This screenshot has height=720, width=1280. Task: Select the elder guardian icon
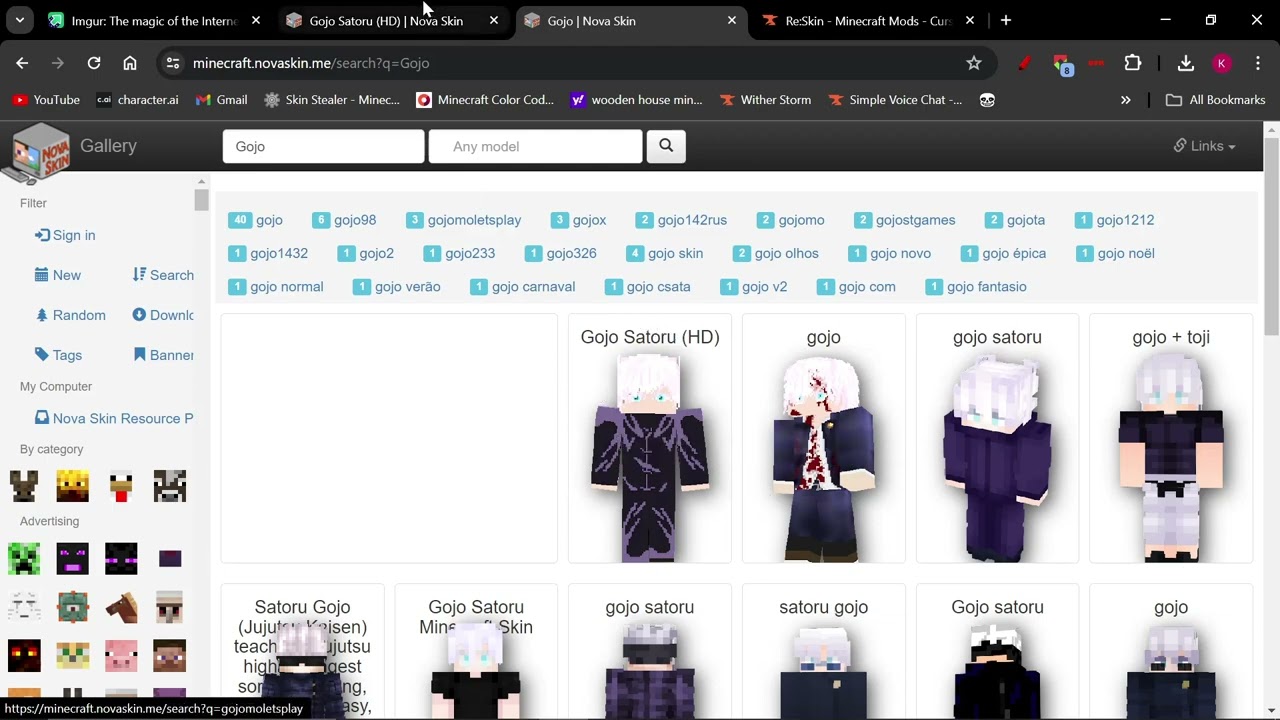[72, 607]
